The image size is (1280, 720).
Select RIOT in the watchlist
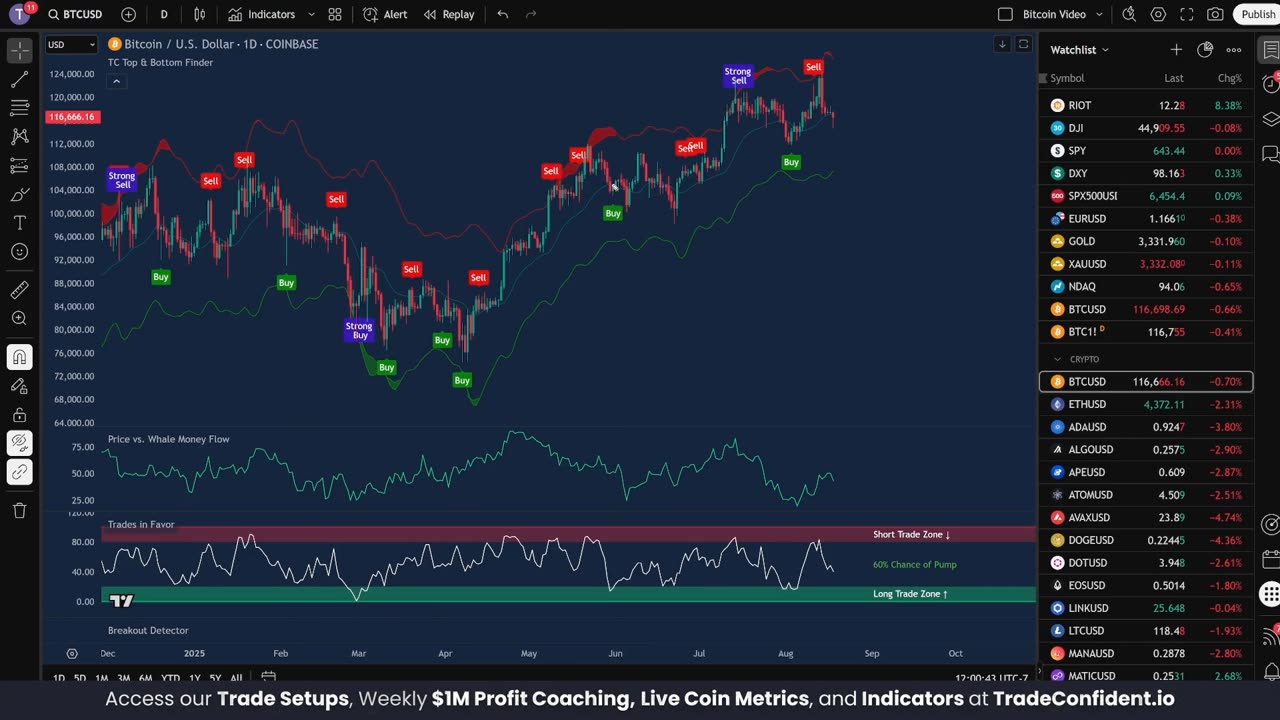point(1146,105)
